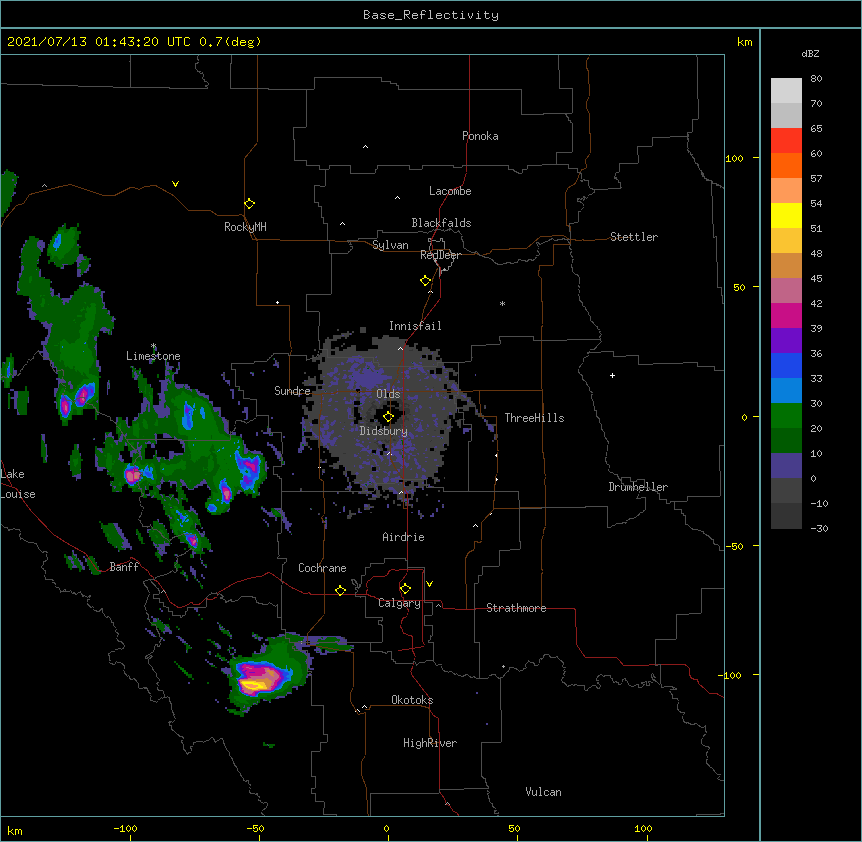The image size is (862, 842).
Task: Click the dBZ legend heading
Action: 810,53
